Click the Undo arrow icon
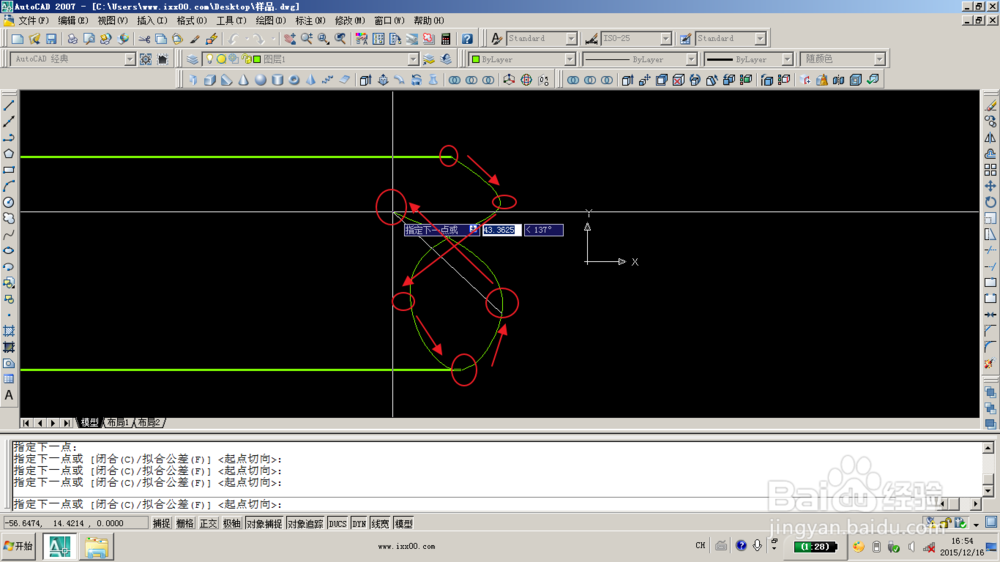This screenshot has height=562, width=1000. (x=234, y=39)
